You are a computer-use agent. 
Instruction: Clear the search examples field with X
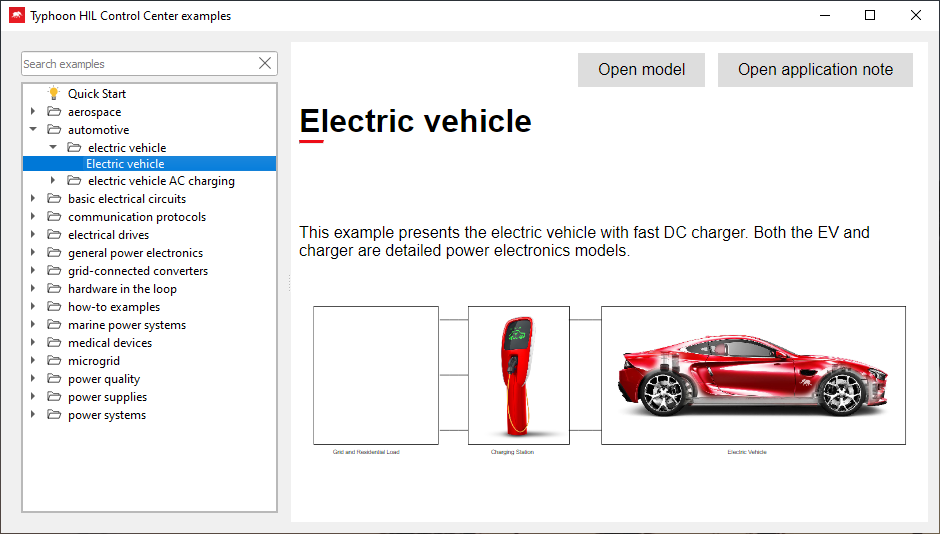[265, 64]
